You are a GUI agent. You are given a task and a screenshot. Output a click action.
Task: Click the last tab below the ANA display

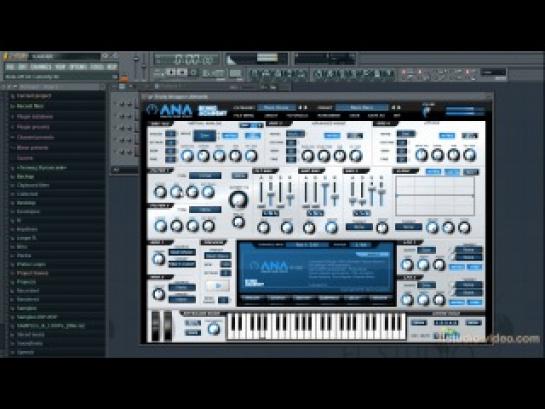point(380,298)
